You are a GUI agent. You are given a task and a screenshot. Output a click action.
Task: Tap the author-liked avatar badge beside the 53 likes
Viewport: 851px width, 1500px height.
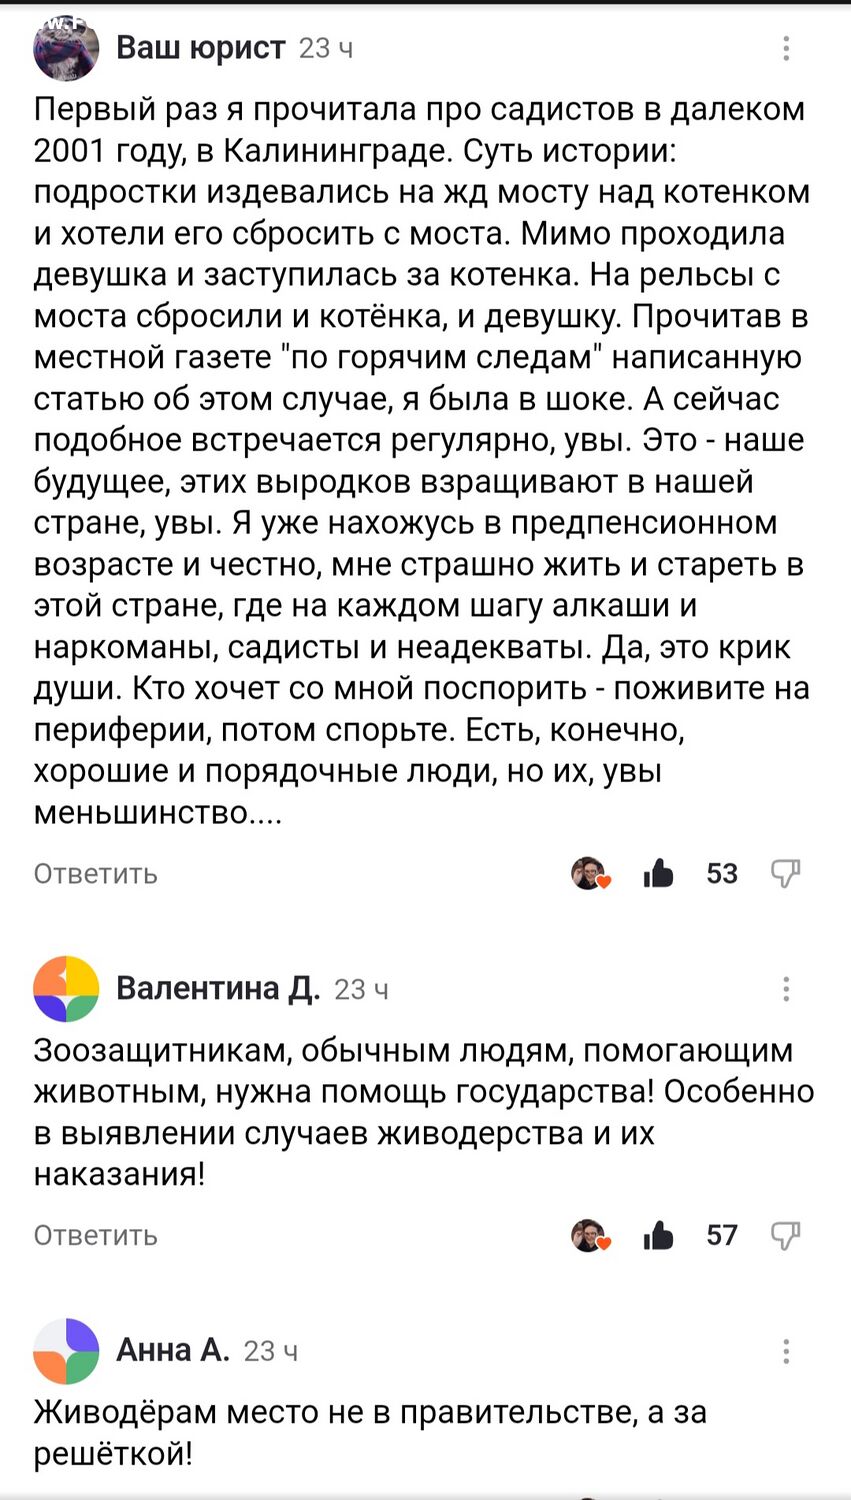coord(590,874)
